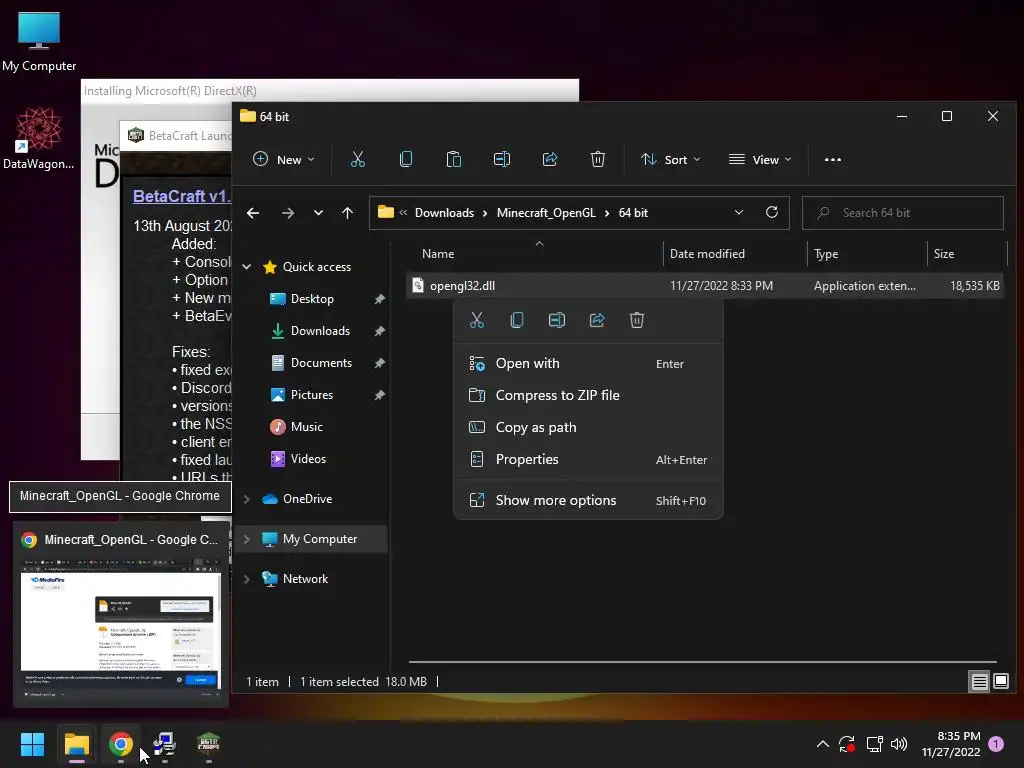Click the Google Chrome taskbar icon
The image size is (1024, 768).
[121, 744]
